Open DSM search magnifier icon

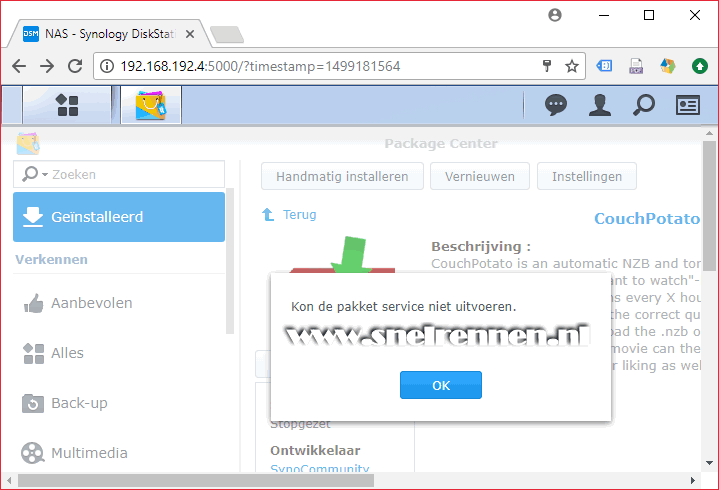point(643,105)
